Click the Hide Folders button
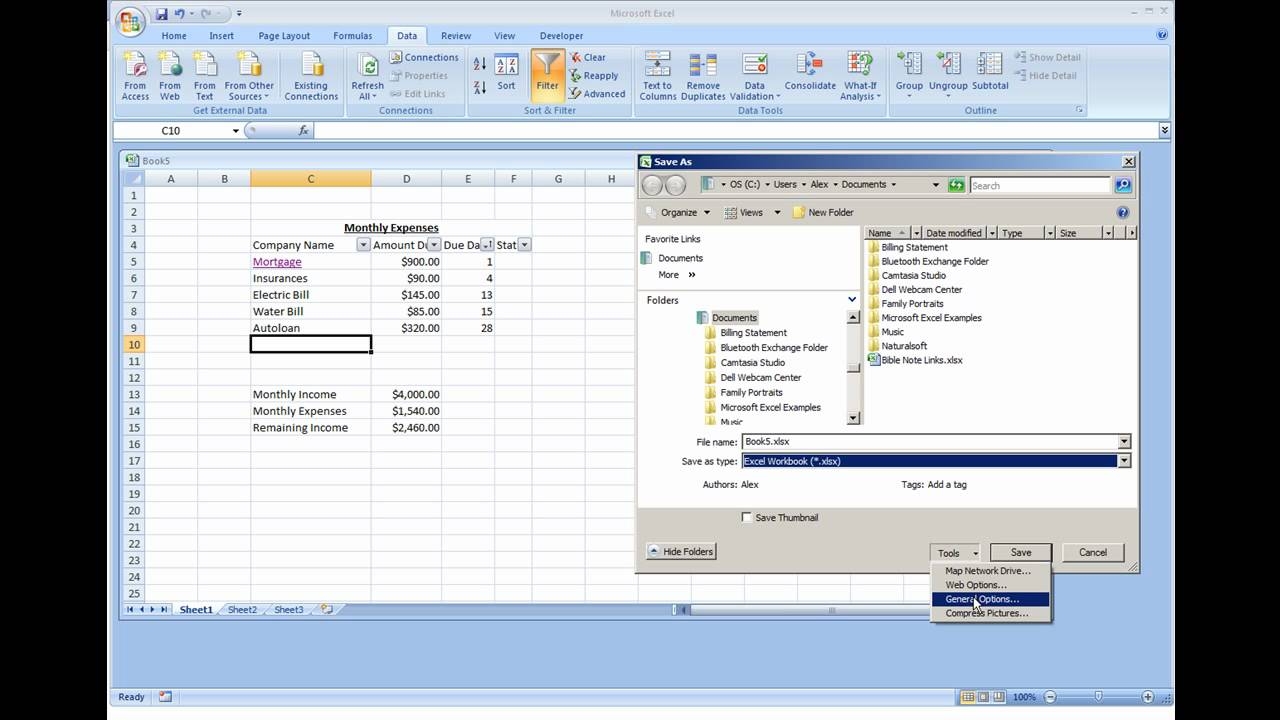Screen dimensions: 1280x720 [680, 551]
